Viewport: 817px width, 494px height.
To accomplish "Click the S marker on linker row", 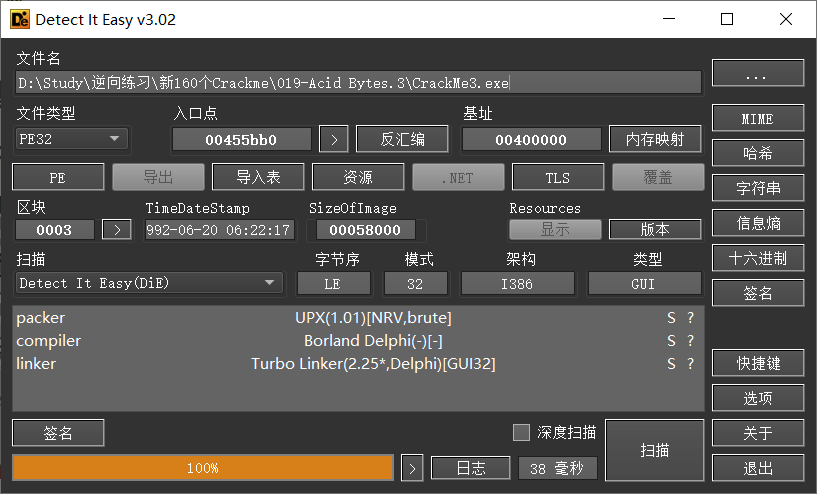I will (671, 364).
